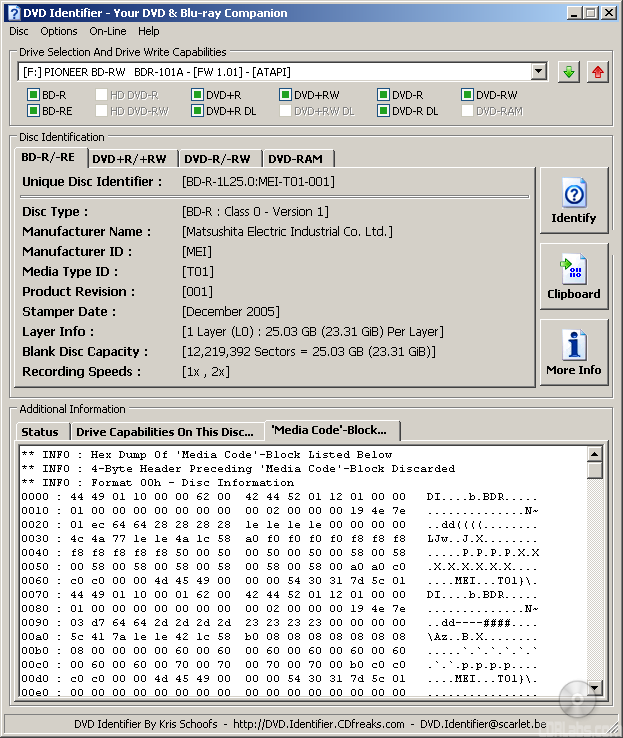Click the green down arrow drive button
The width and height of the screenshot is (623, 738).
[x=569, y=72]
